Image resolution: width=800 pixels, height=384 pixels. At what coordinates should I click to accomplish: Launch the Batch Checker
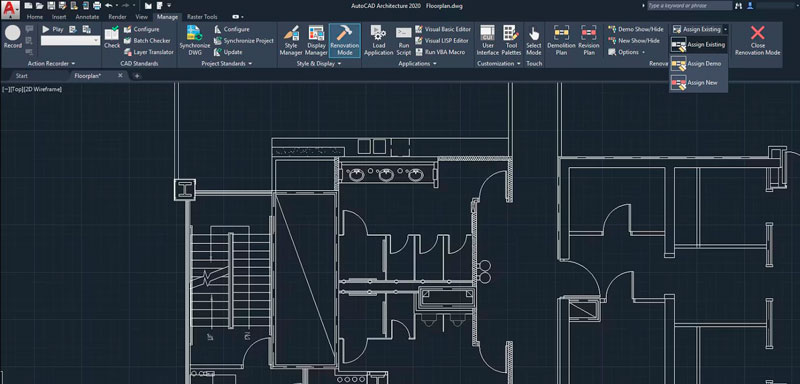[147, 40]
